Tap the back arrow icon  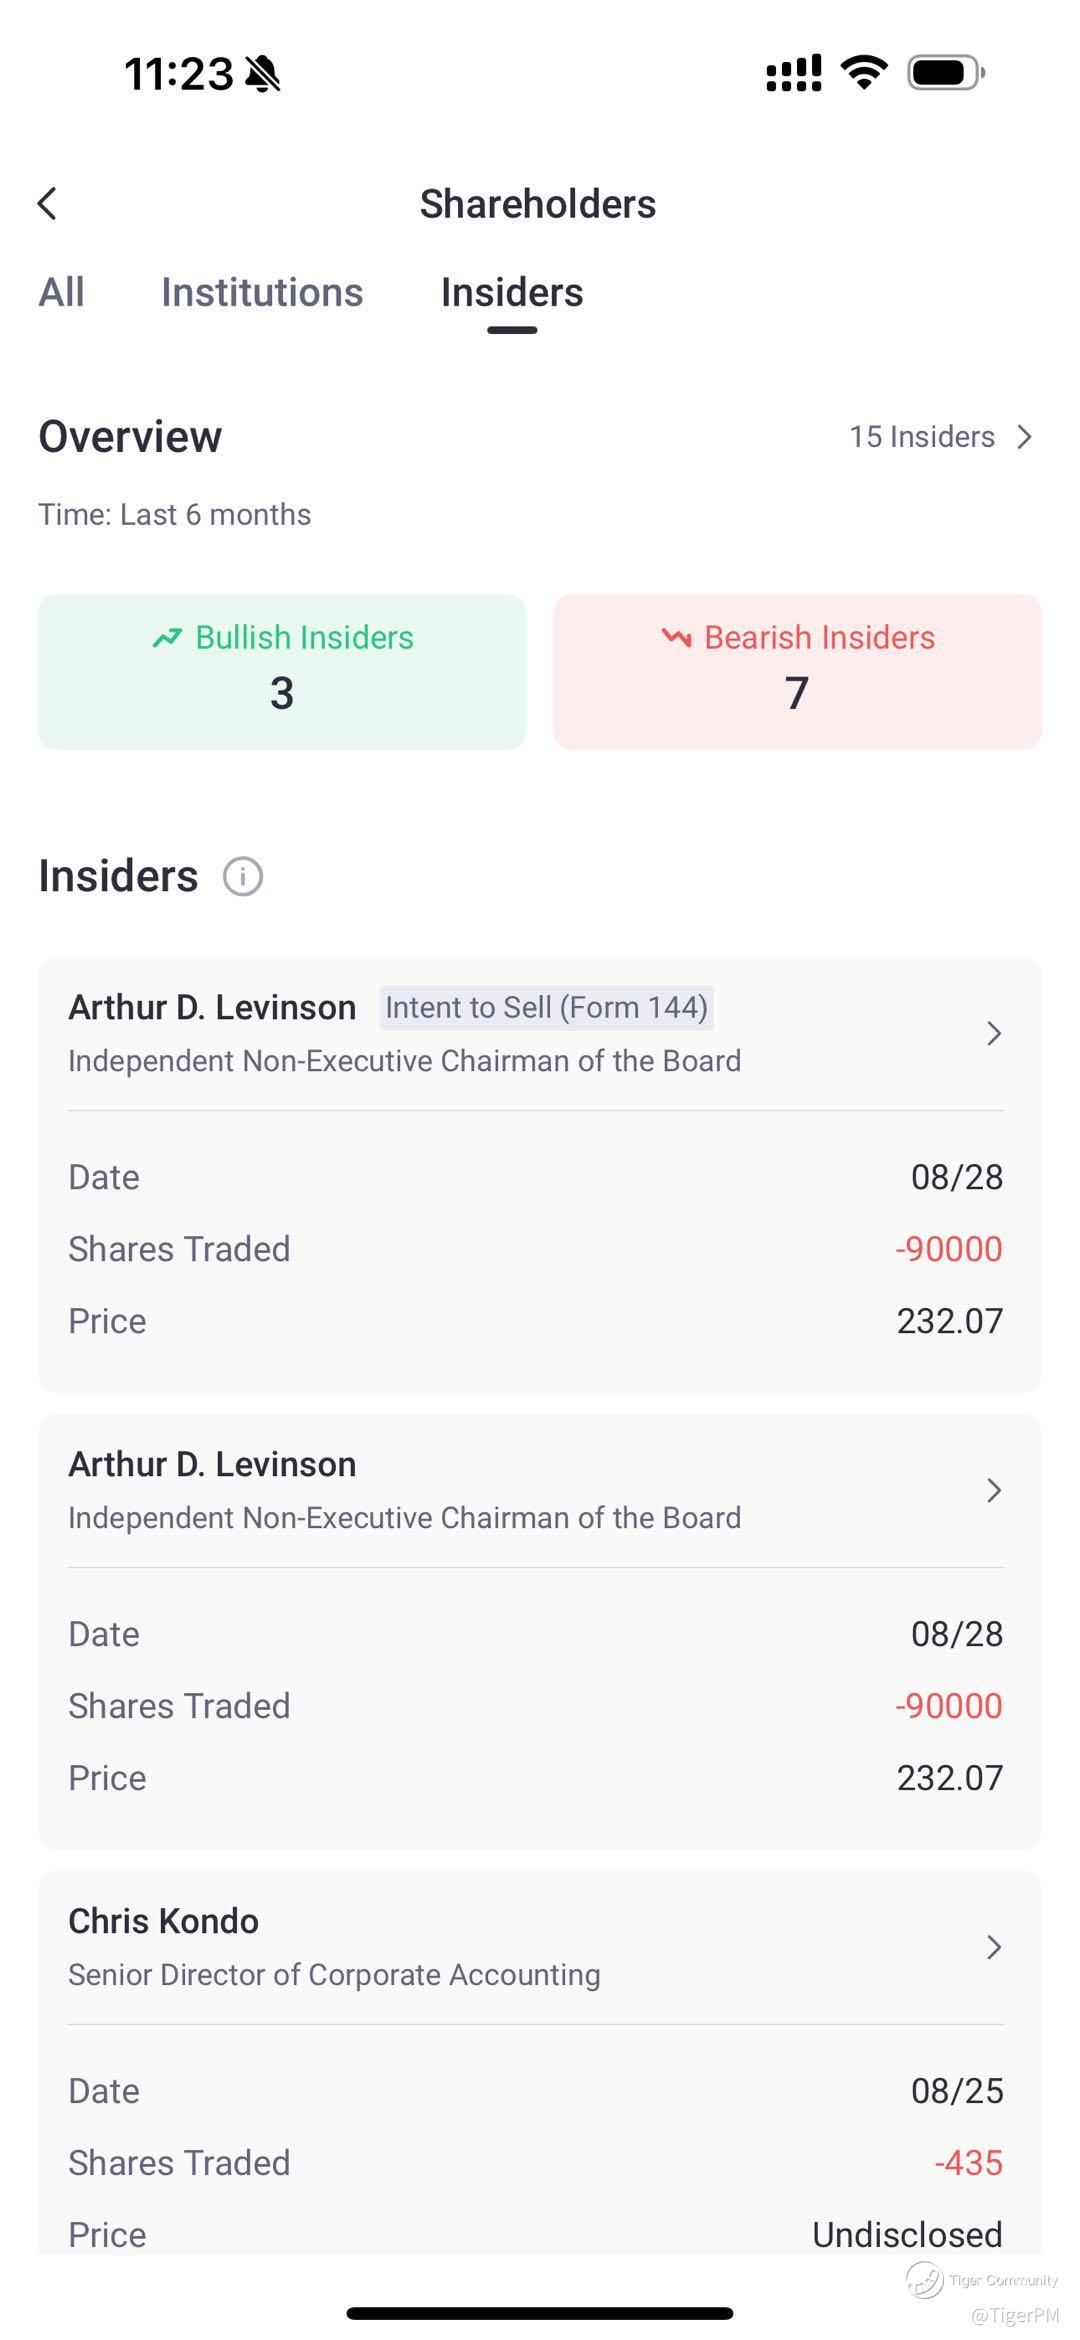click(x=47, y=203)
